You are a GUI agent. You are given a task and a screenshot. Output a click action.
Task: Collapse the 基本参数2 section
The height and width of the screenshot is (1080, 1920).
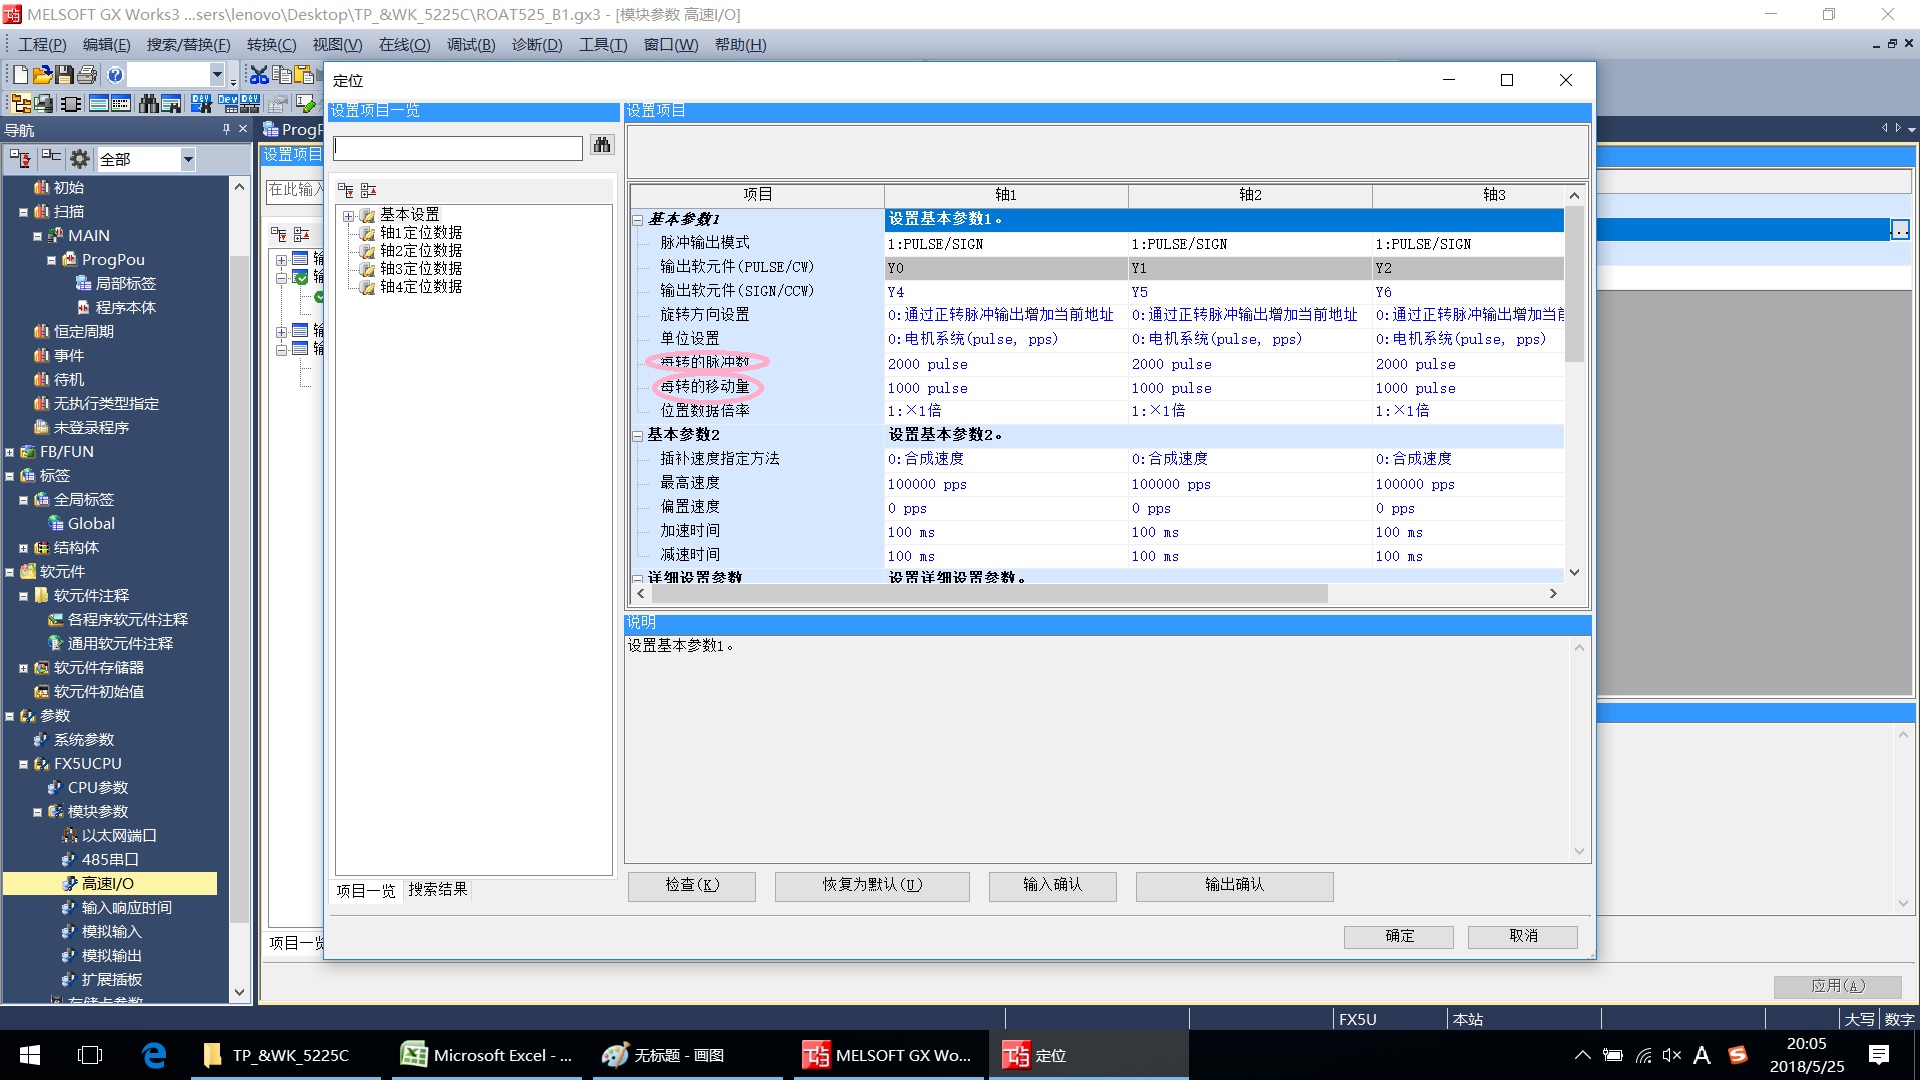tap(637, 436)
